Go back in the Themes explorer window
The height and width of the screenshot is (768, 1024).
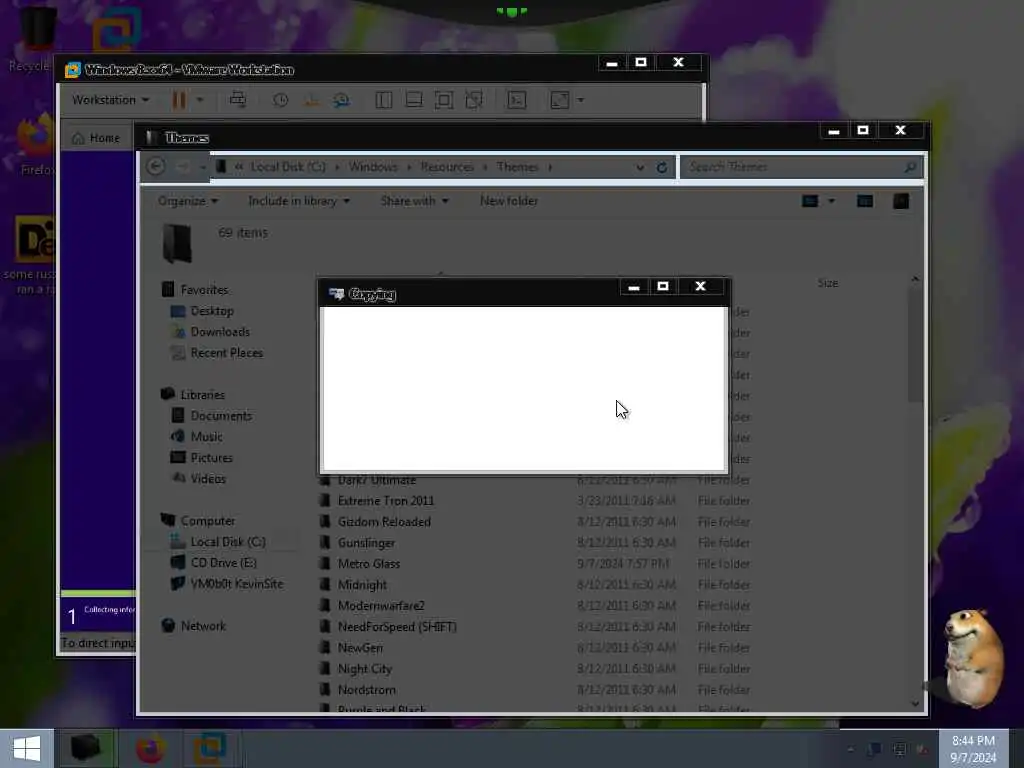155,167
